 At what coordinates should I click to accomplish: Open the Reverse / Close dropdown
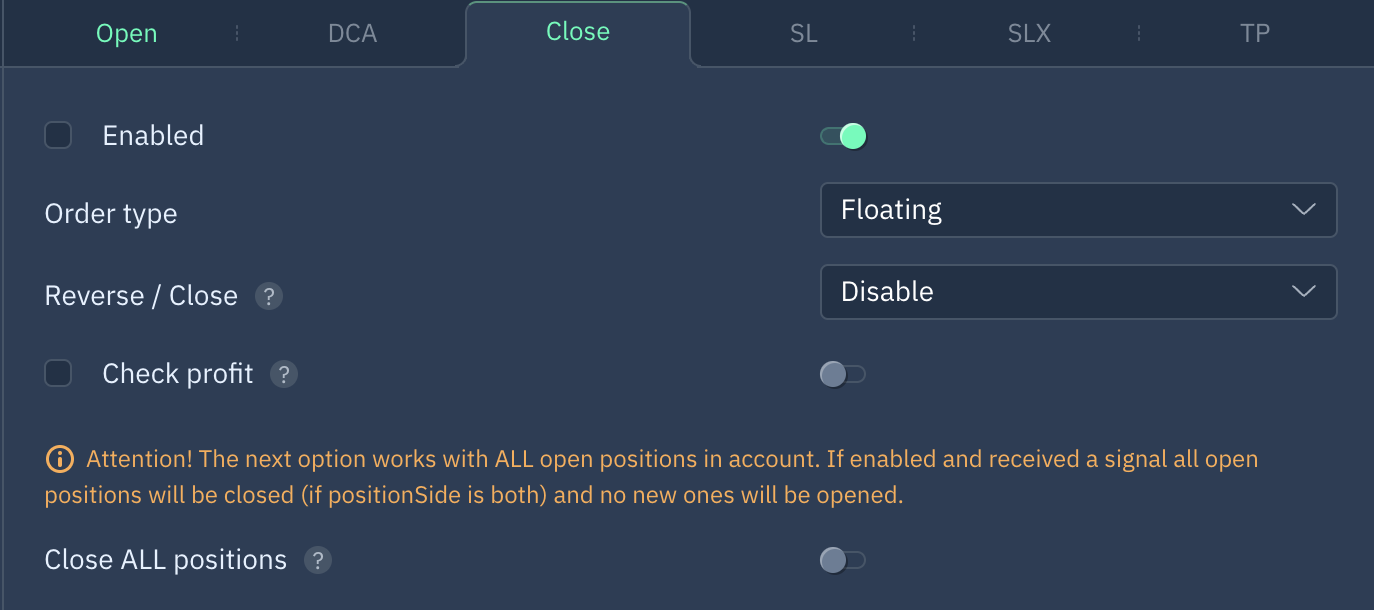[x=1078, y=292]
